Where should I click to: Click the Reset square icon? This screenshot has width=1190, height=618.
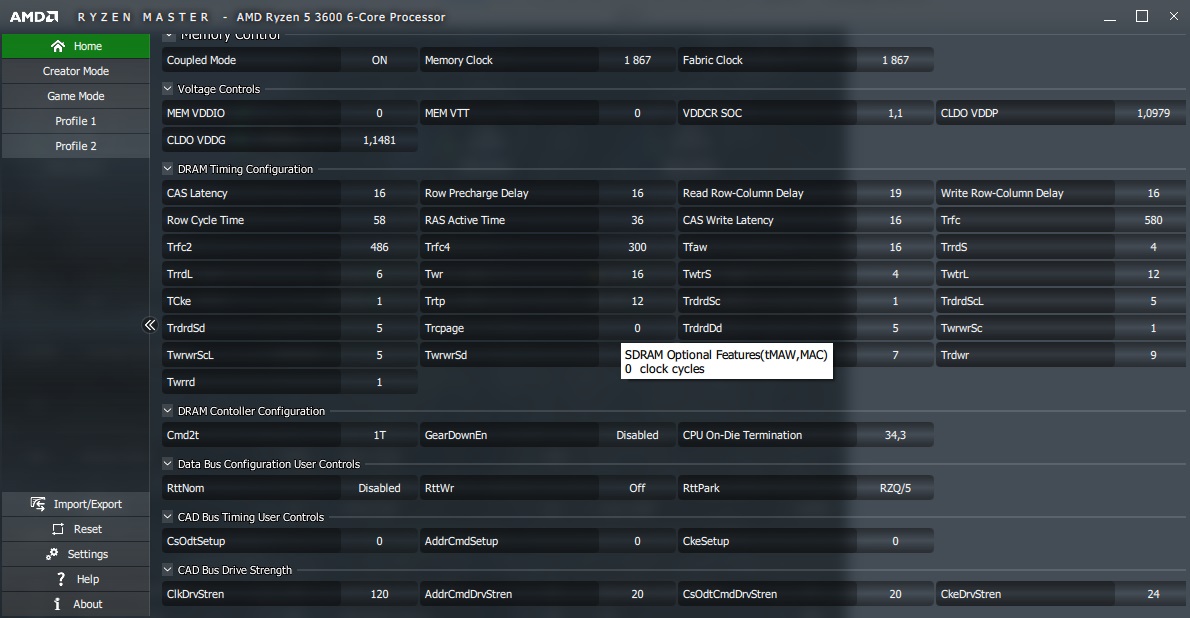pyautogui.click(x=58, y=529)
